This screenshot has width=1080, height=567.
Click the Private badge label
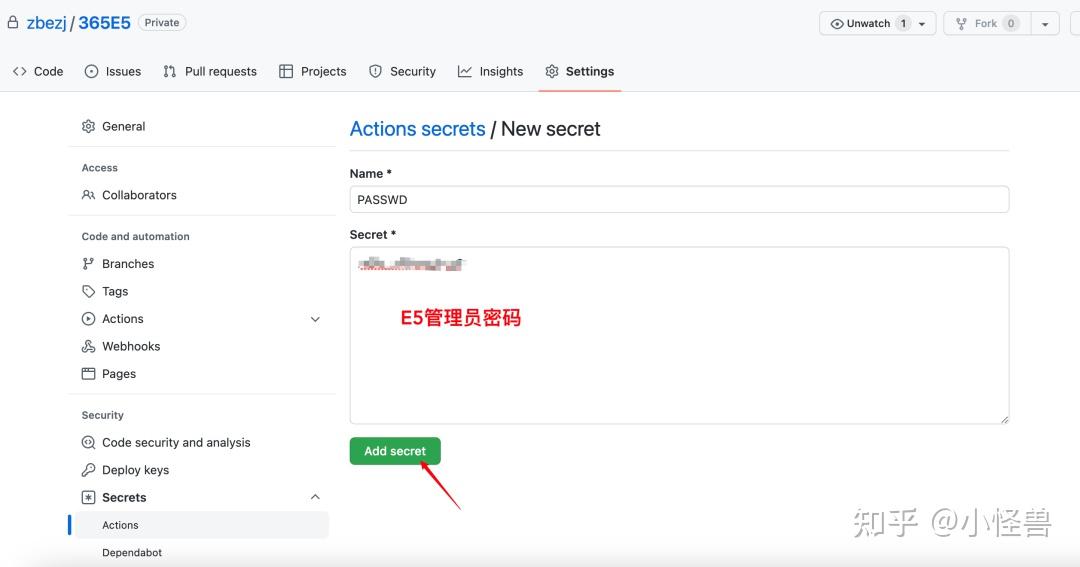tap(162, 23)
